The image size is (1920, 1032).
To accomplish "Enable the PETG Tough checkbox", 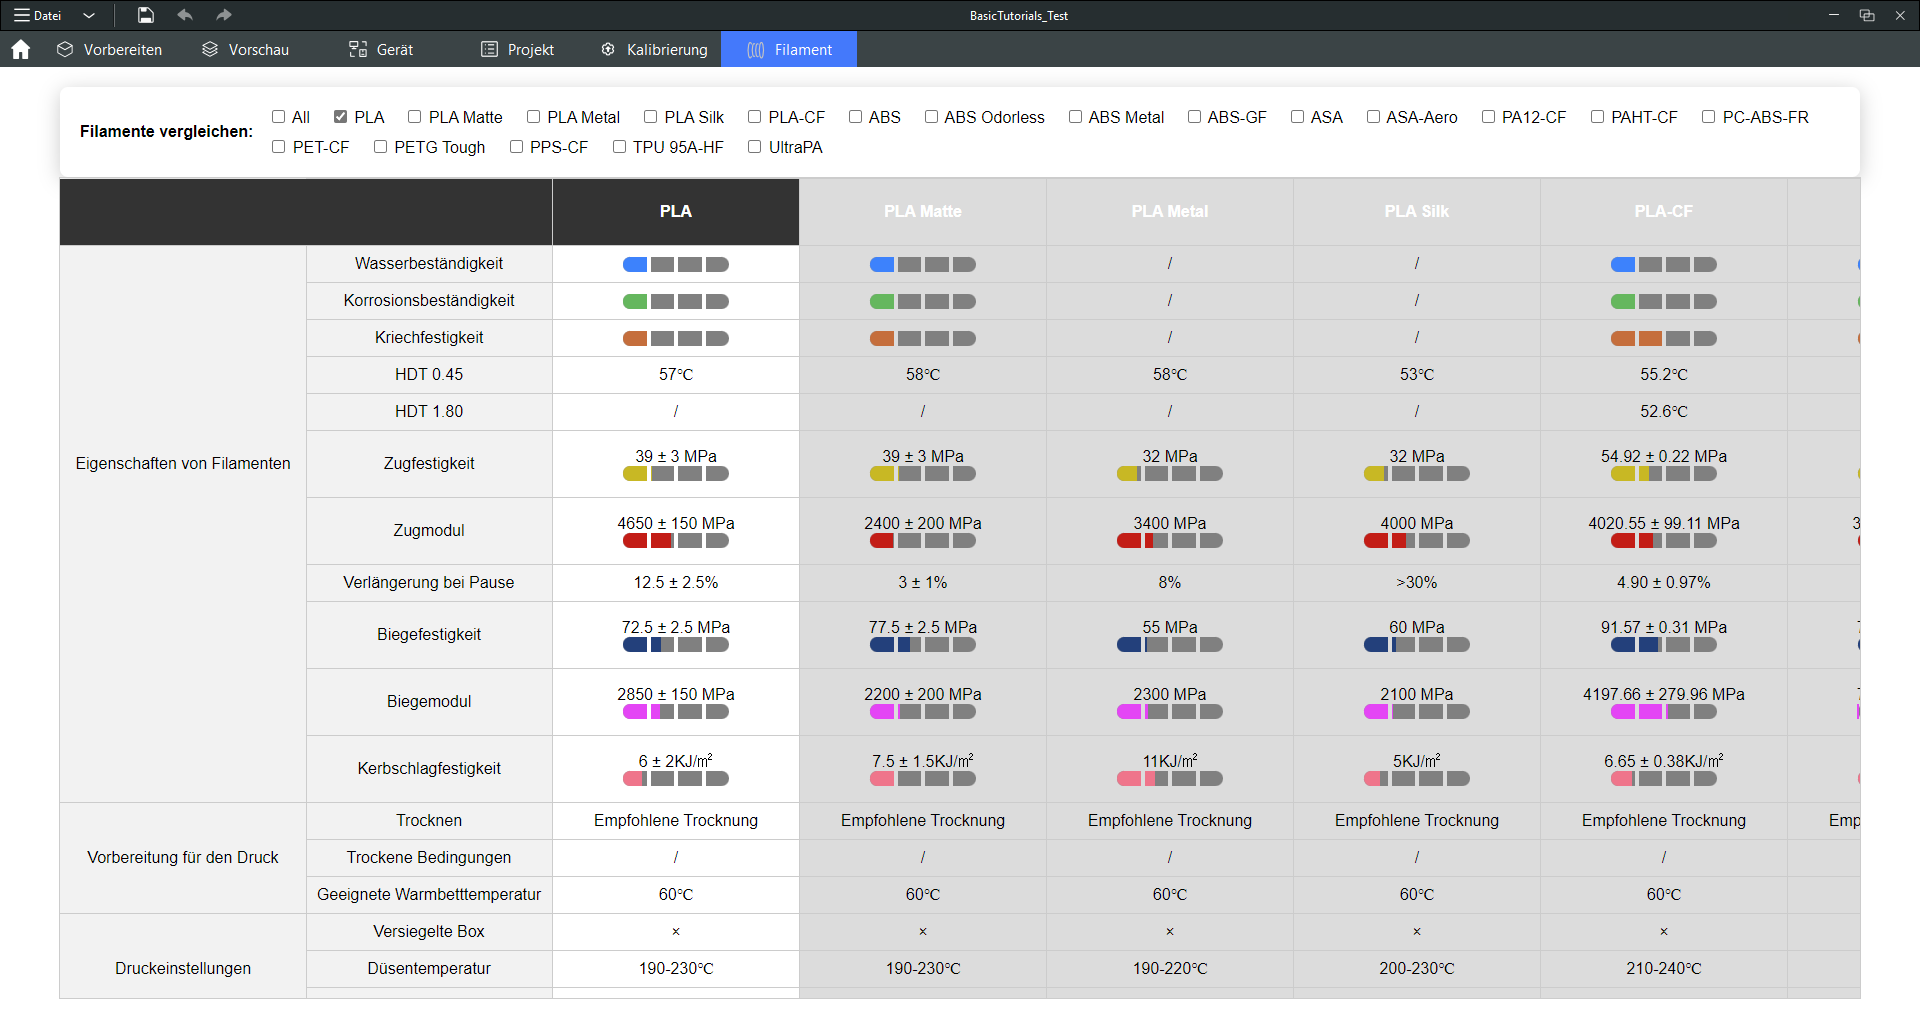I will tap(380, 147).
